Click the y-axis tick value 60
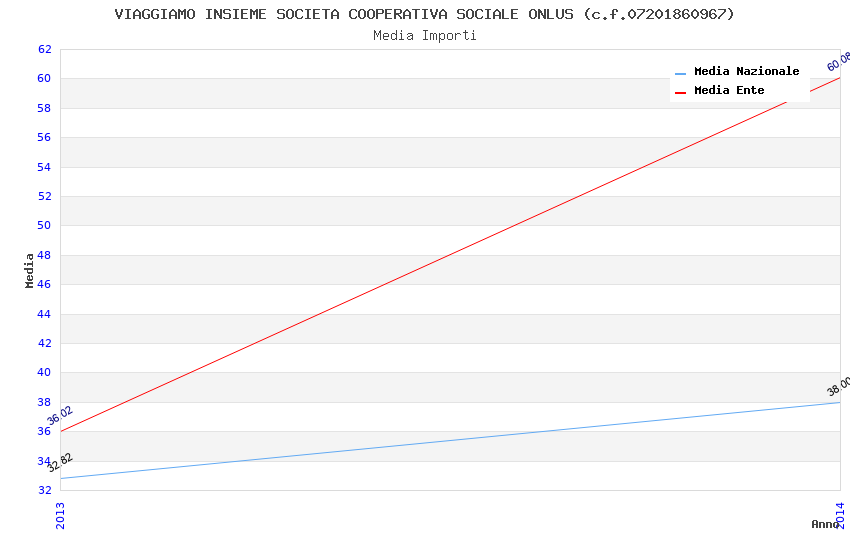 tap(44, 79)
